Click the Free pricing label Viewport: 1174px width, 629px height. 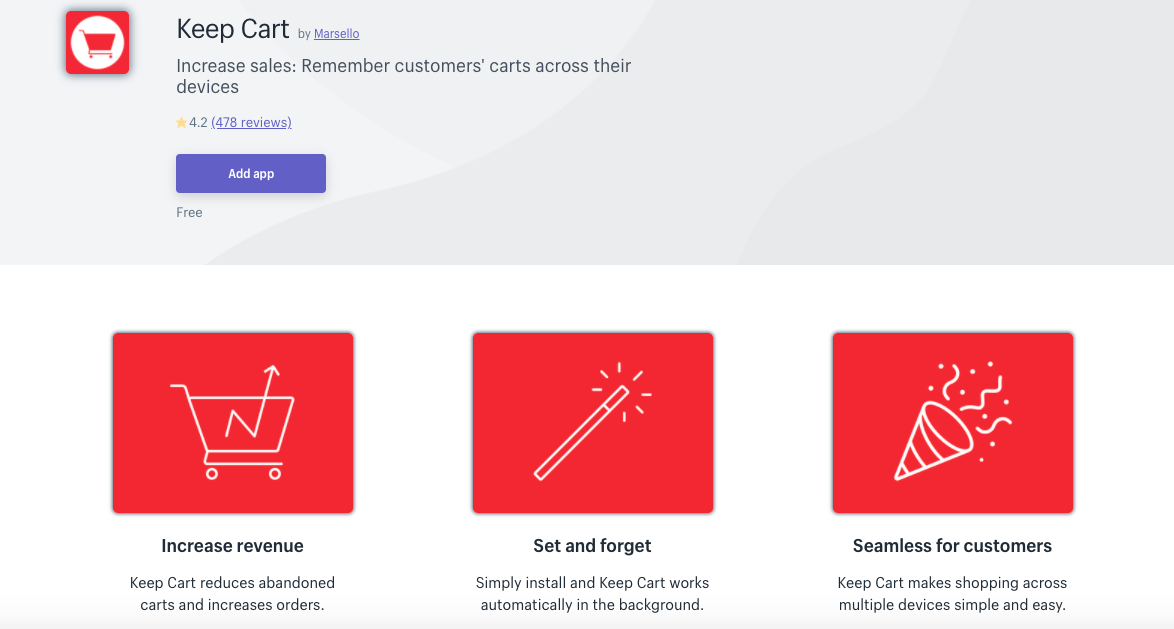(x=189, y=213)
